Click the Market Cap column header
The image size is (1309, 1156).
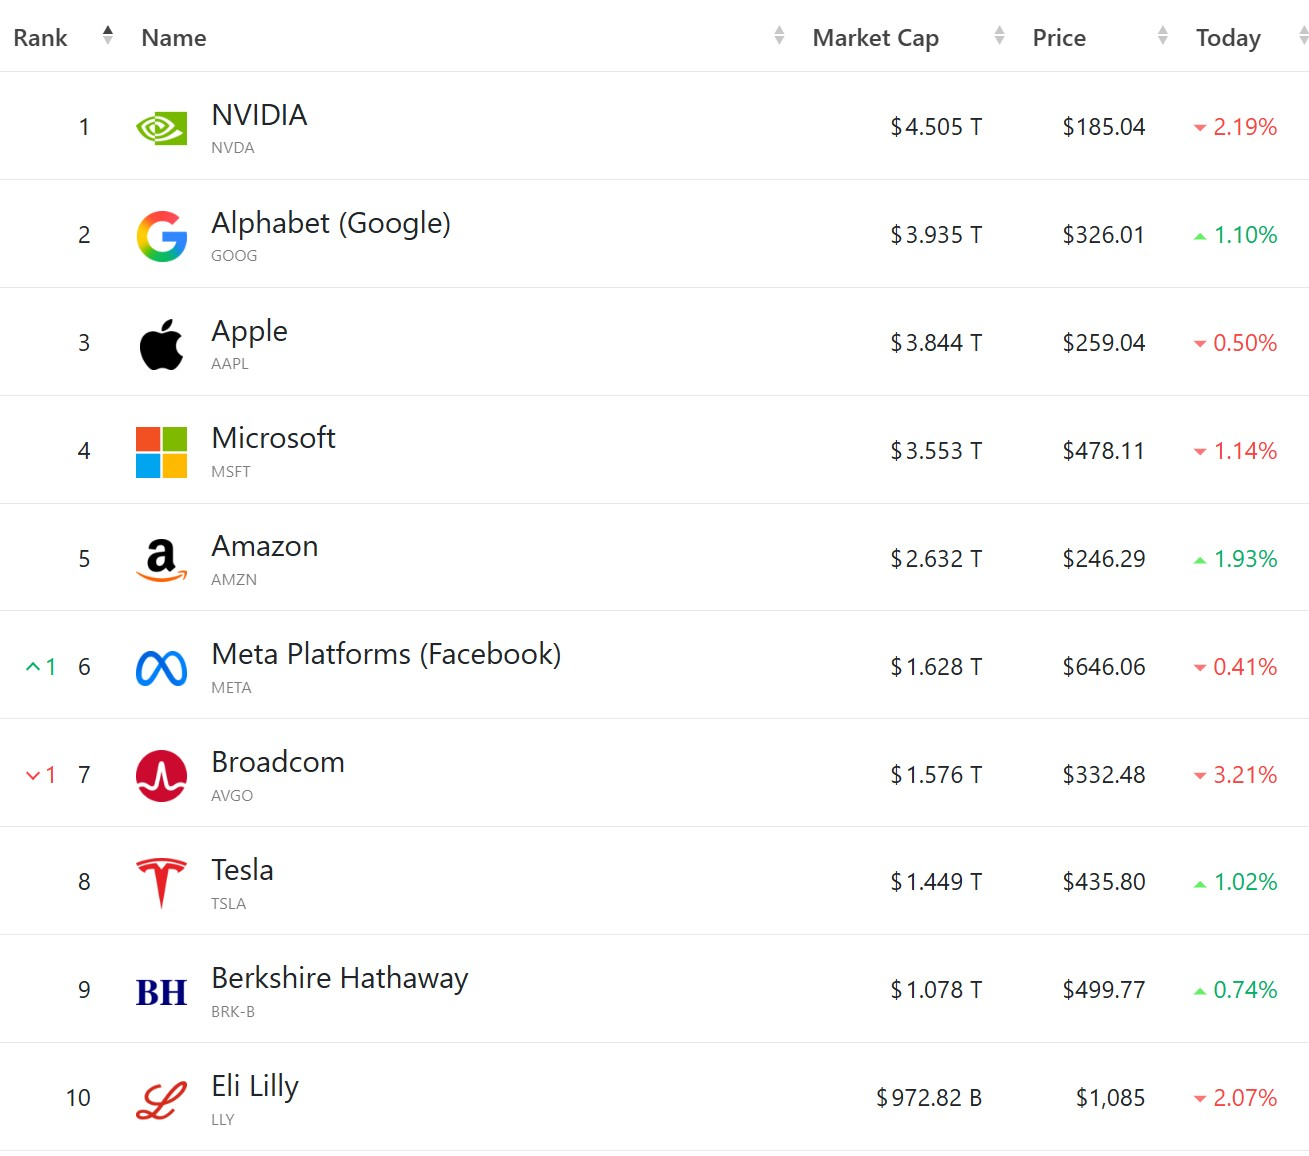click(875, 38)
